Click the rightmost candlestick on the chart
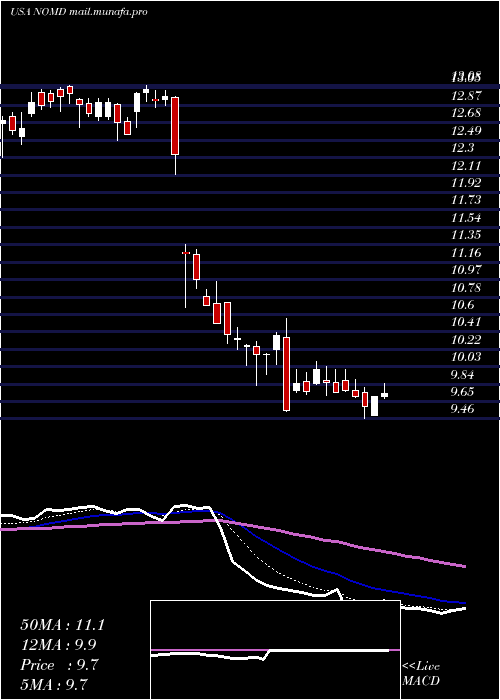 384,391
